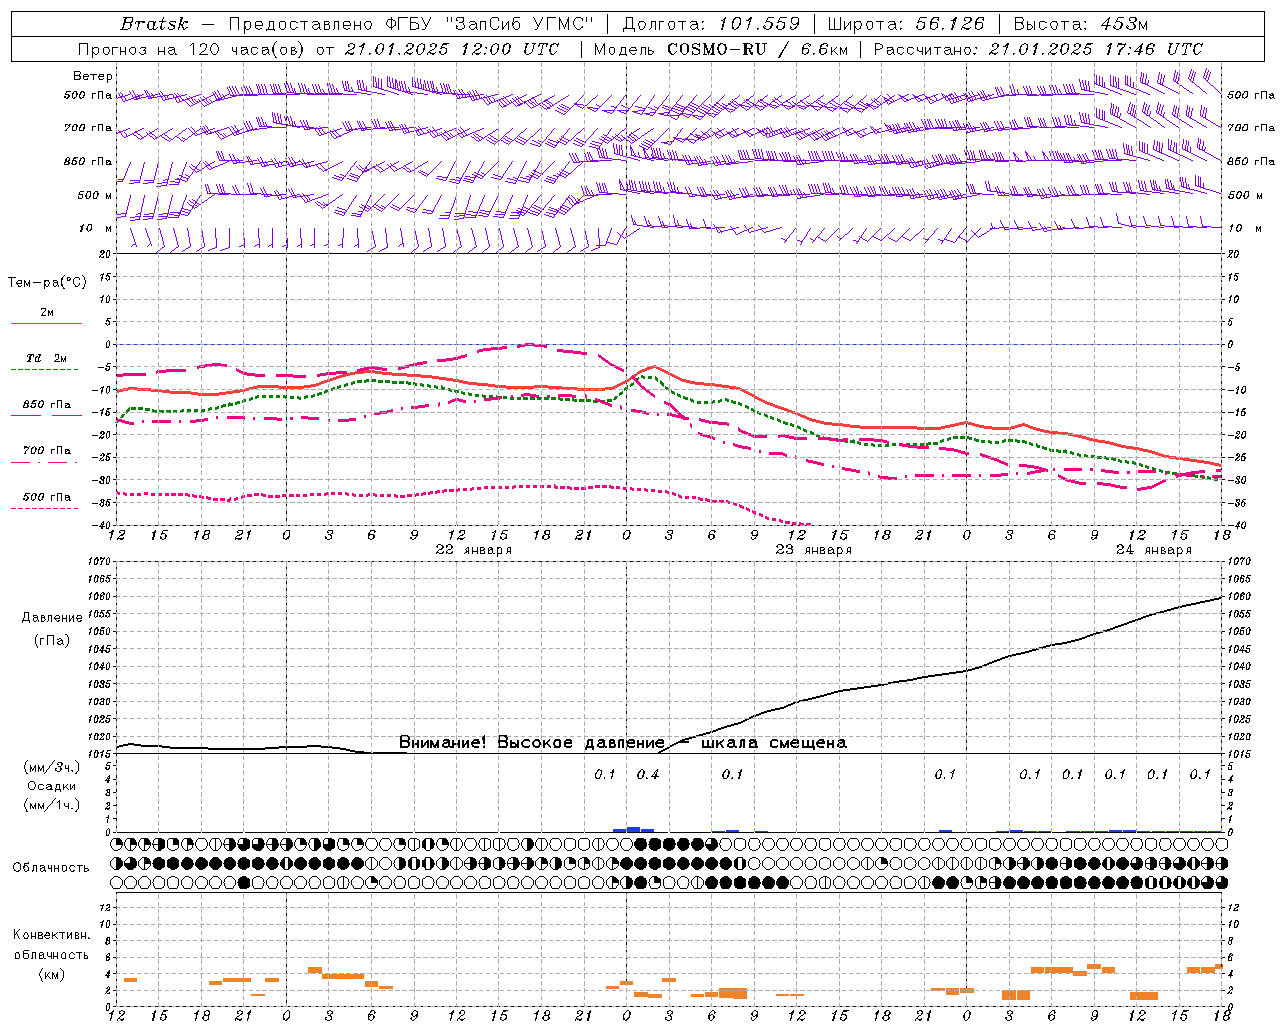The image size is (1280, 1024).
Task: Click the '23 января' date label
Action: (814, 550)
